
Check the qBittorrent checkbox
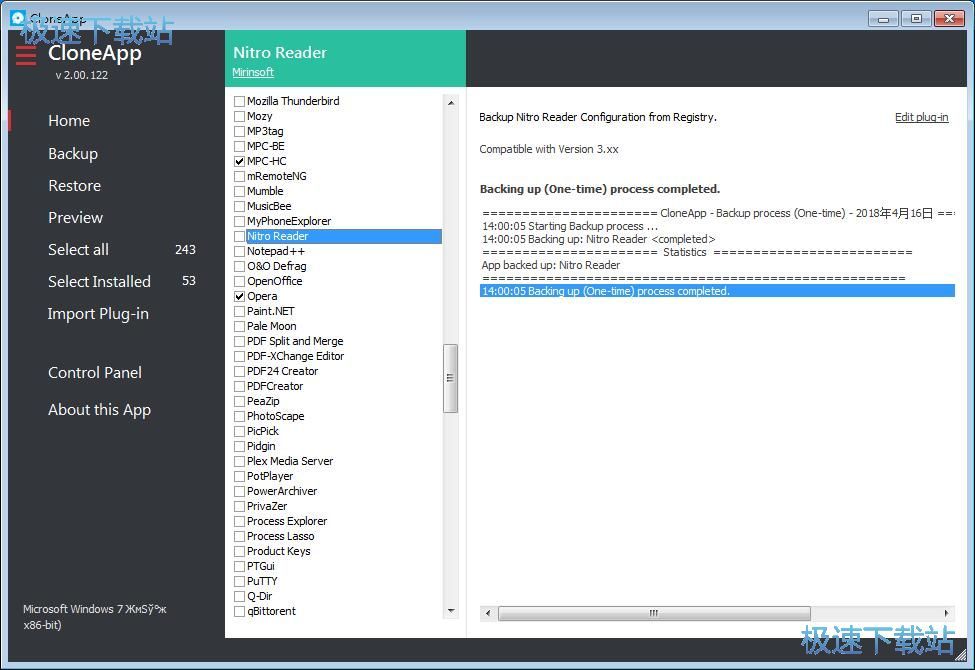pyautogui.click(x=239, y=611)
